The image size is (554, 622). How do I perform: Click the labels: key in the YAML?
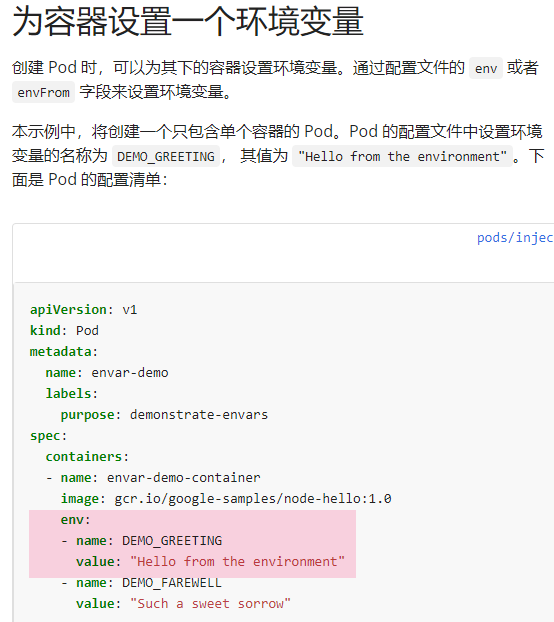coord(71,394)
